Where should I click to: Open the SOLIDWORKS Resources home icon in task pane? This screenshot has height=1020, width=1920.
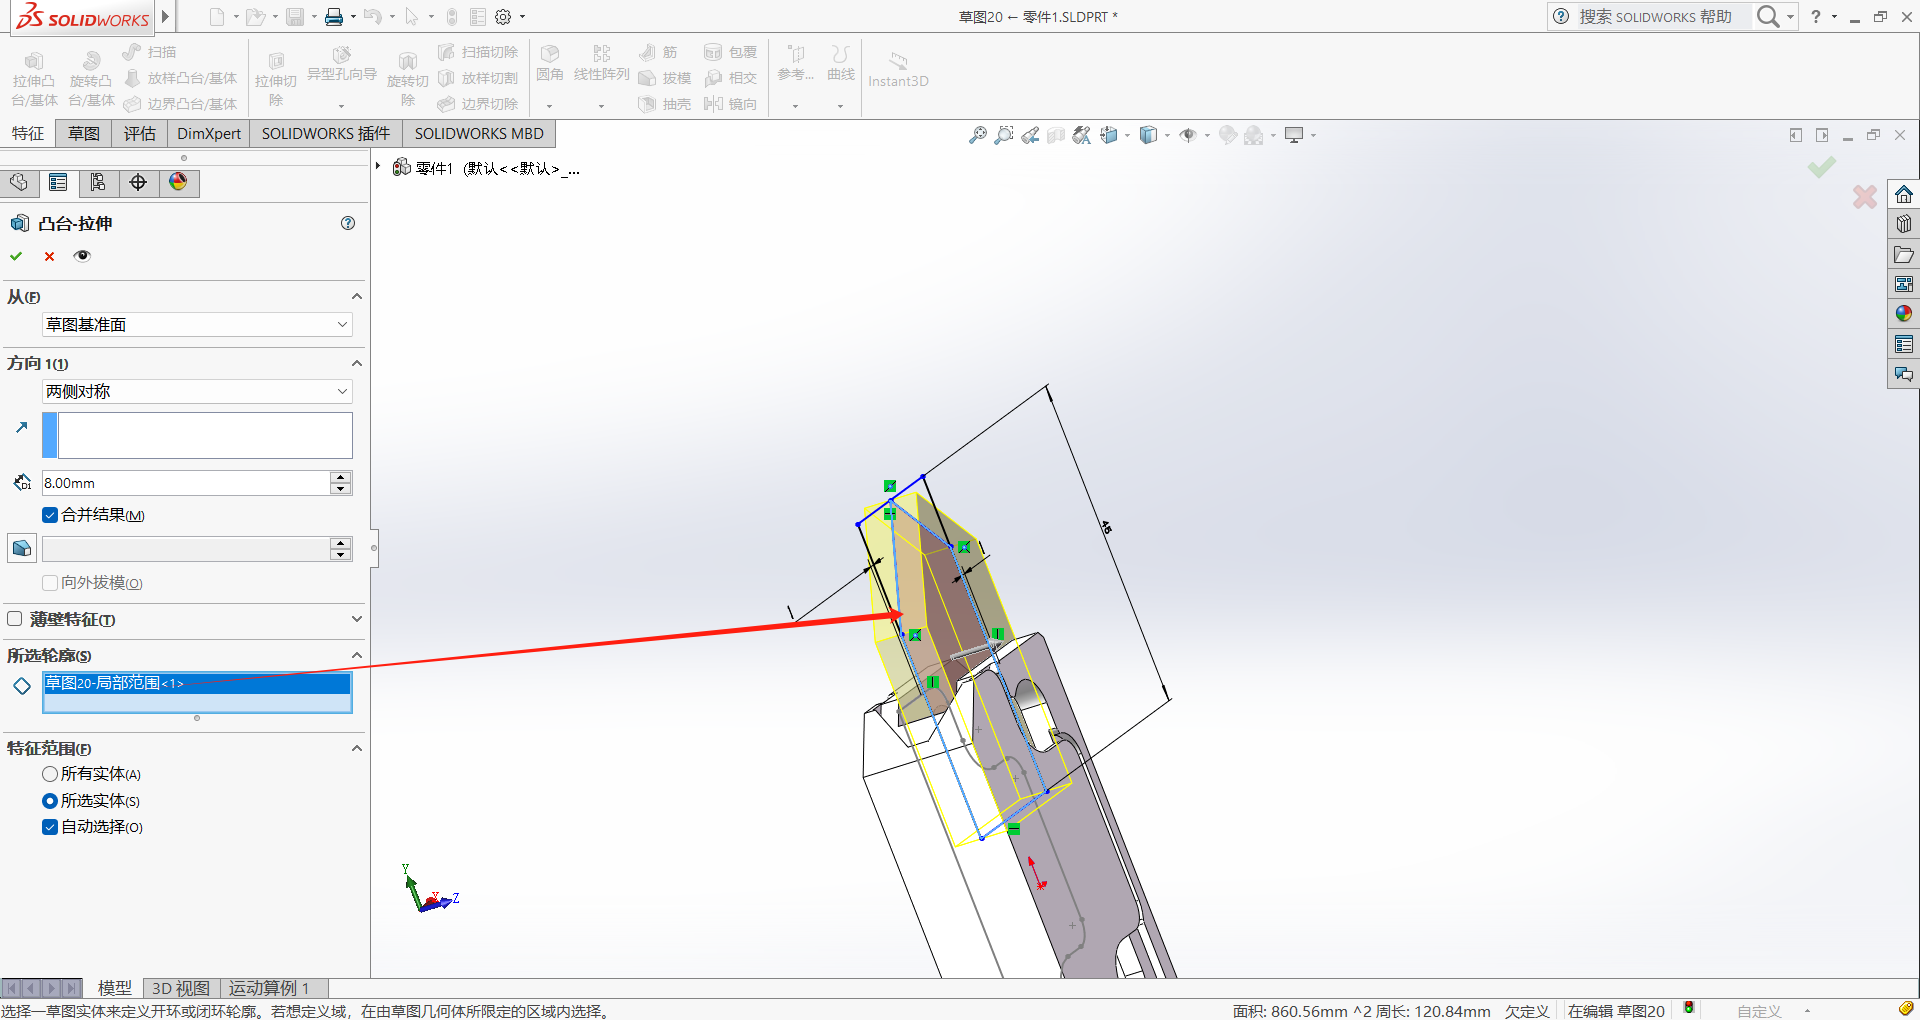coord(1903,194)
